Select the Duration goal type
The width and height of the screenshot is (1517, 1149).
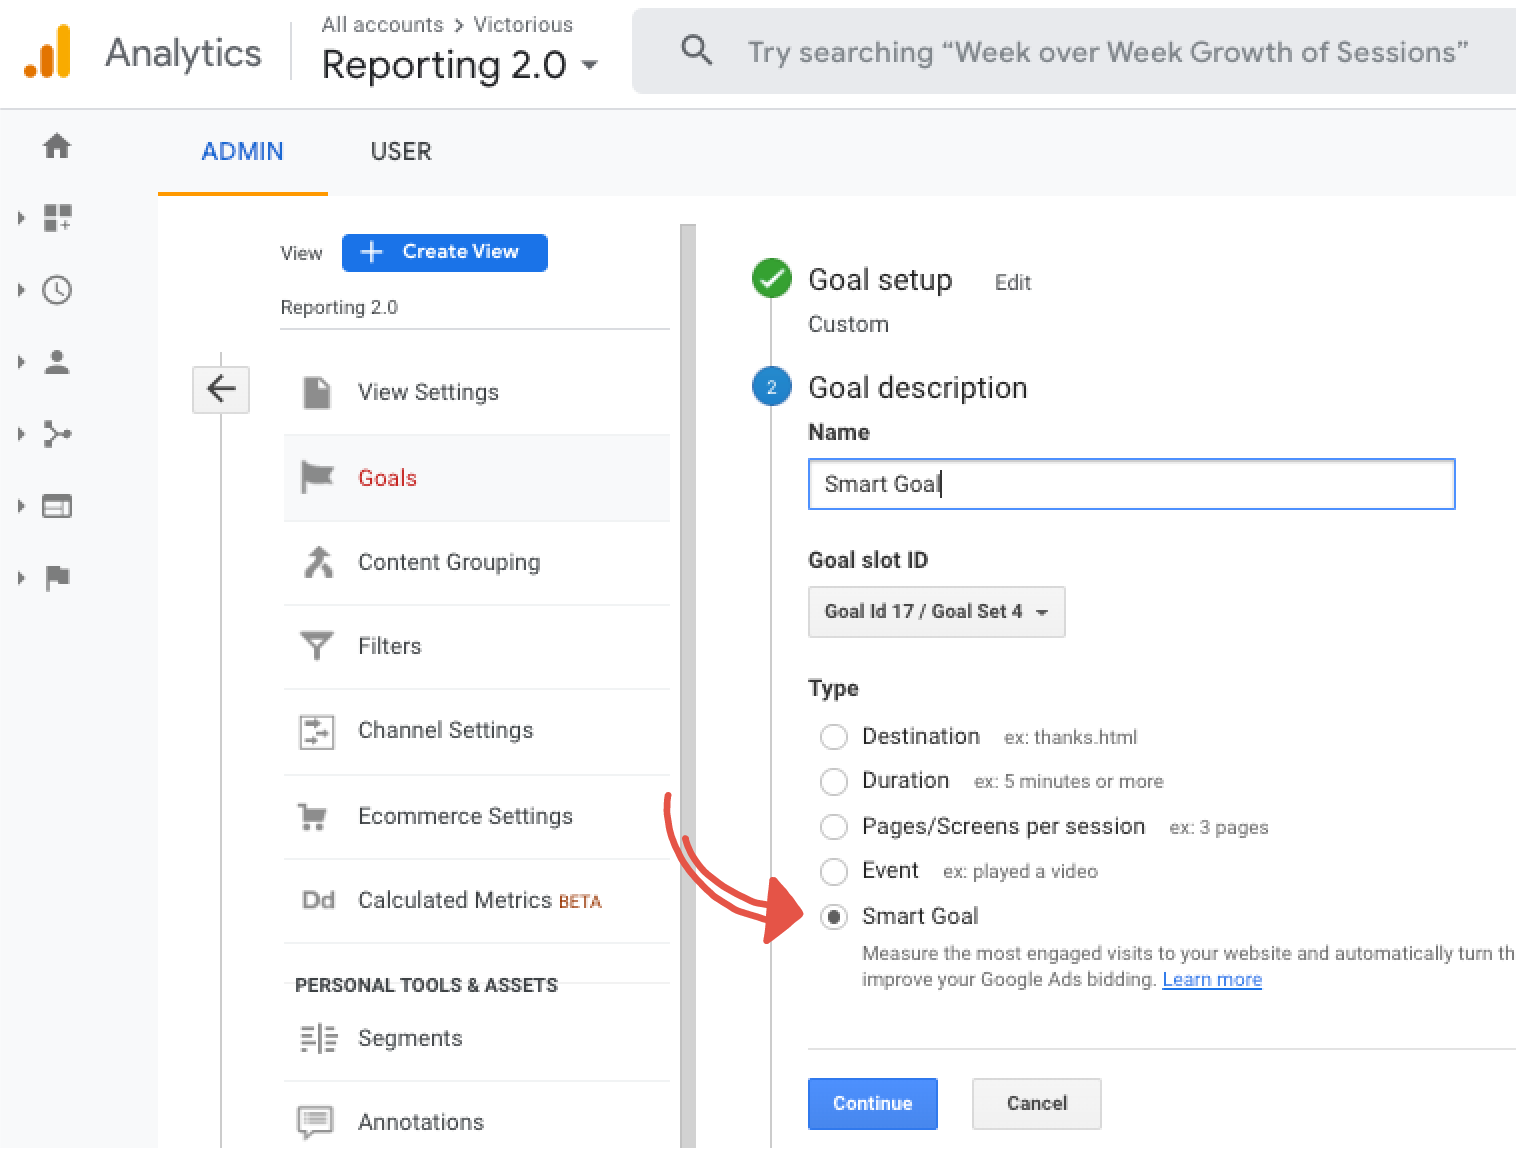click(833, 781)
